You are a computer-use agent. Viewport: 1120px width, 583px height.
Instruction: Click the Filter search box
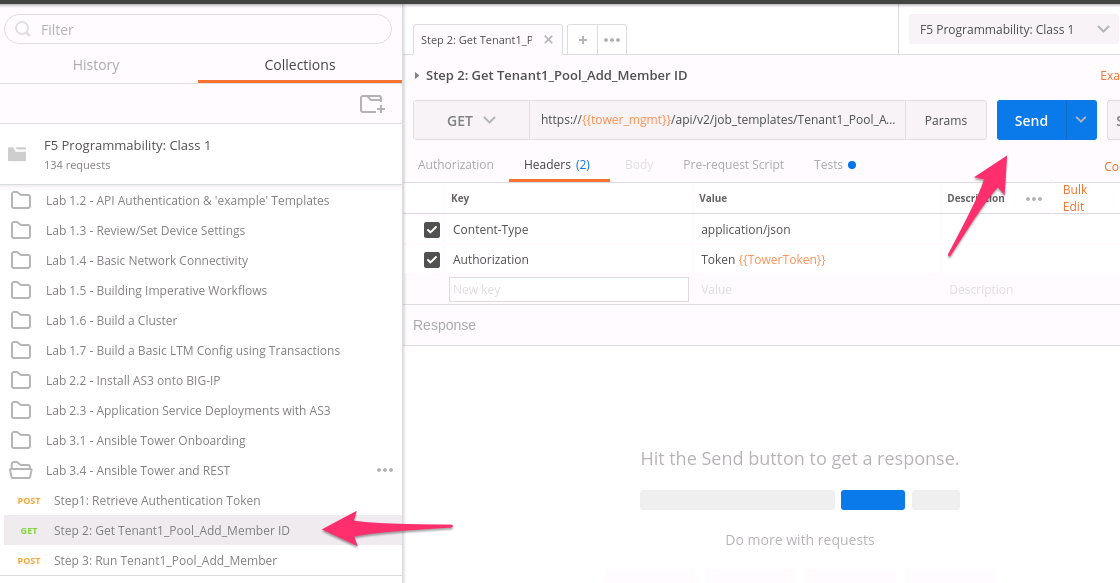pos(198,29)
